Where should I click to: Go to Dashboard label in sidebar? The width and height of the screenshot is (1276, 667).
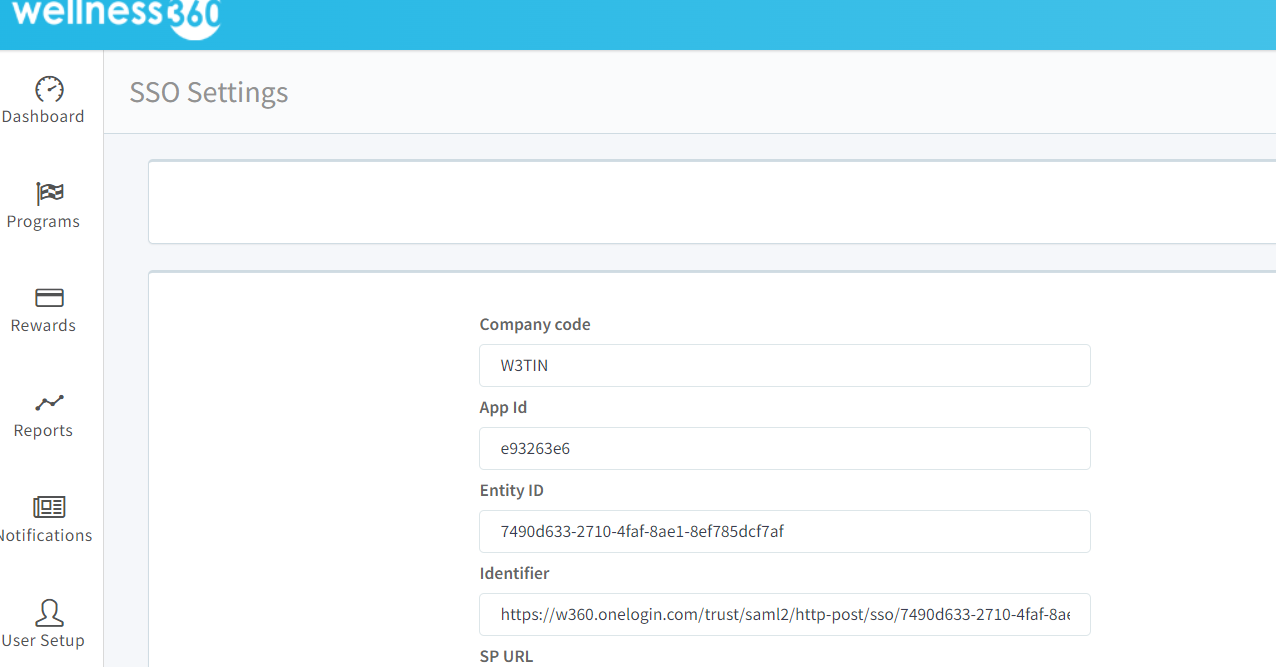(x=43, y=117)
